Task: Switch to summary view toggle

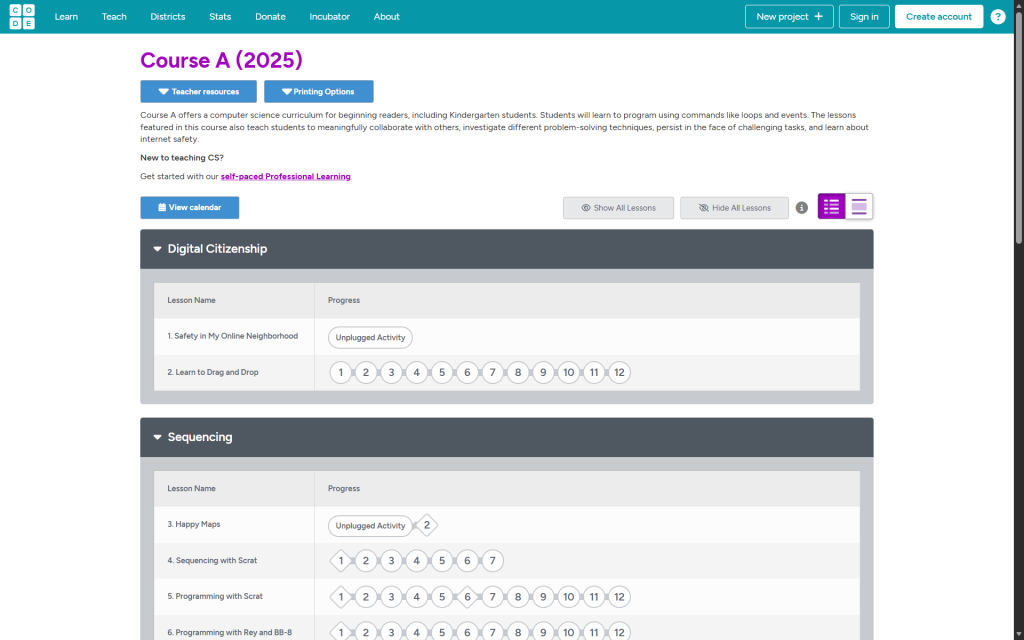Action: (859, 207)
